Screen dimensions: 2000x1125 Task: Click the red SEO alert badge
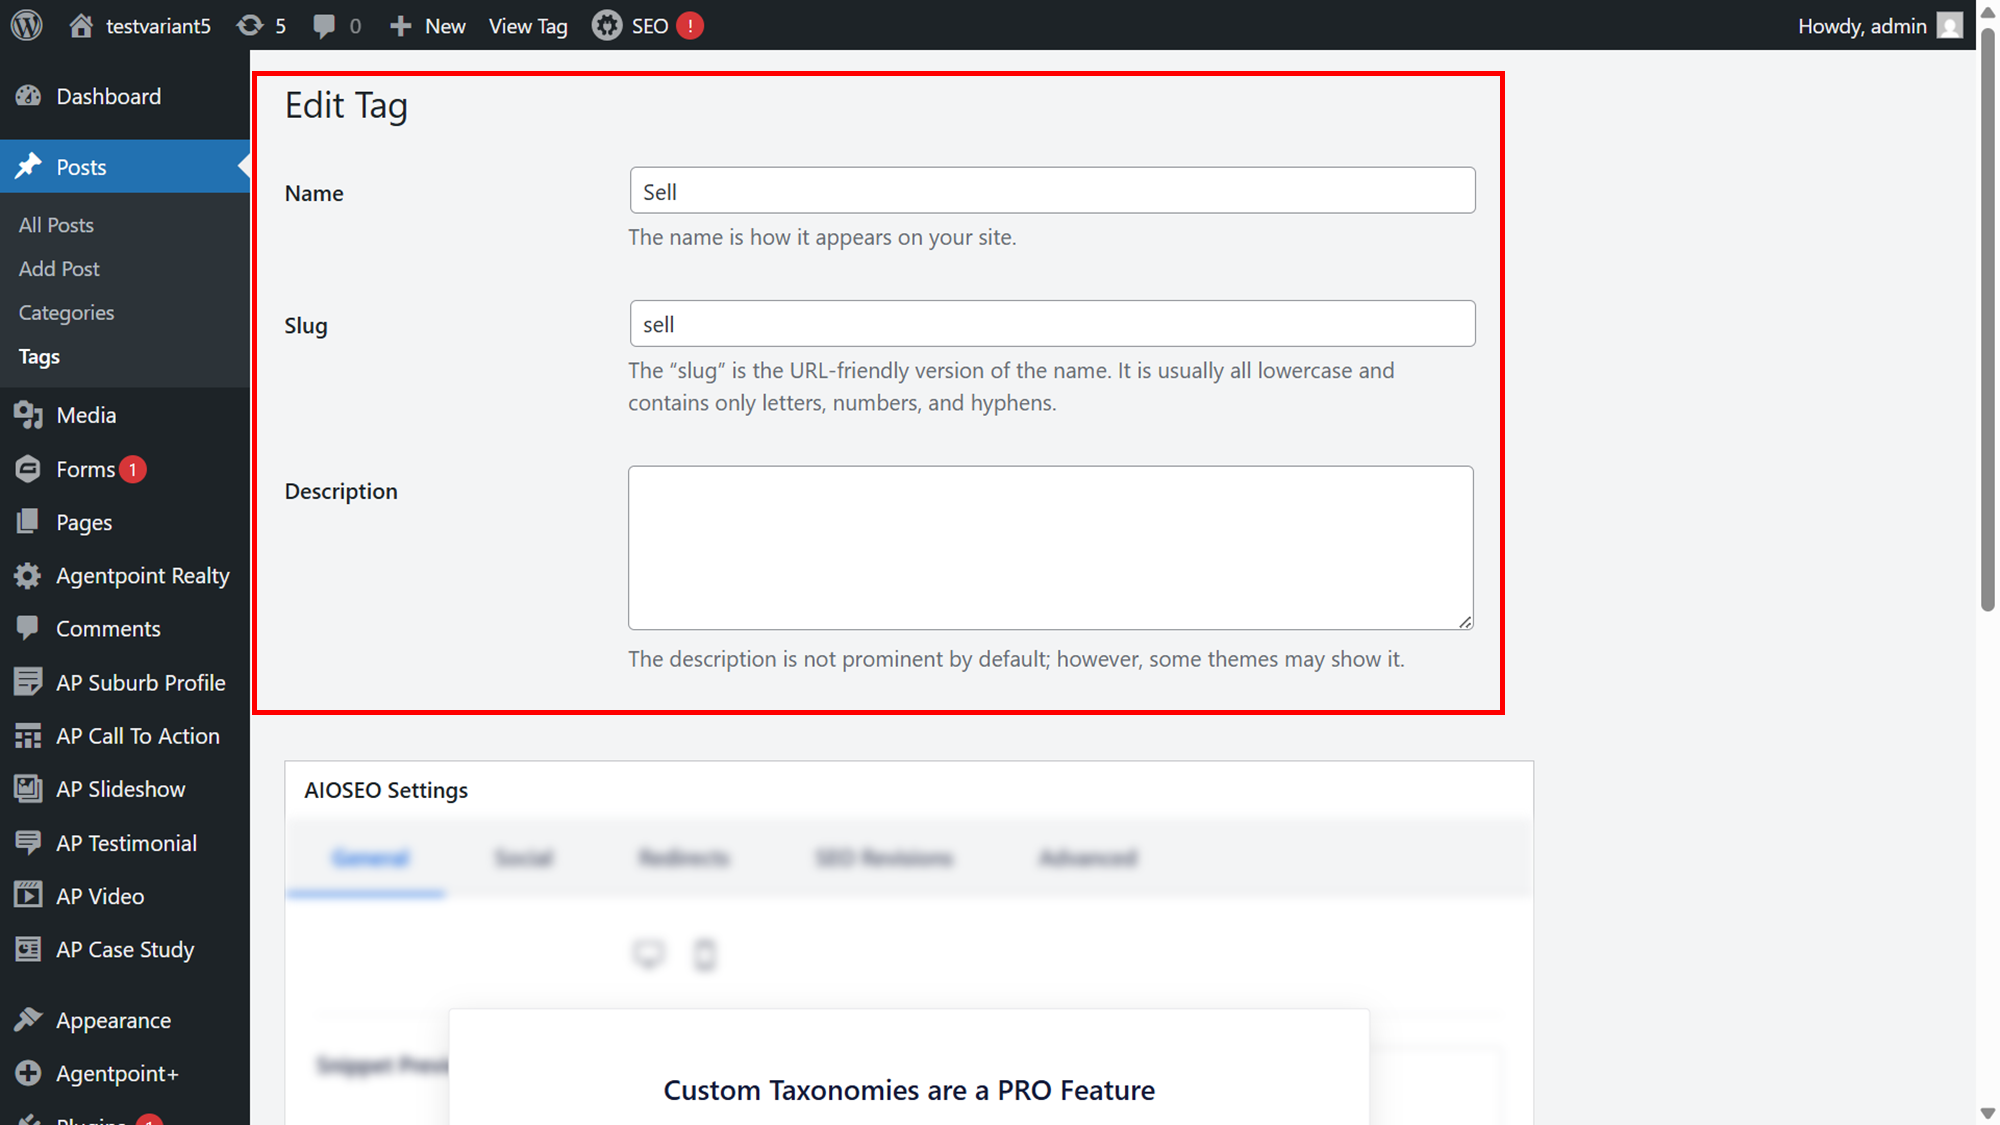point(690,25)
